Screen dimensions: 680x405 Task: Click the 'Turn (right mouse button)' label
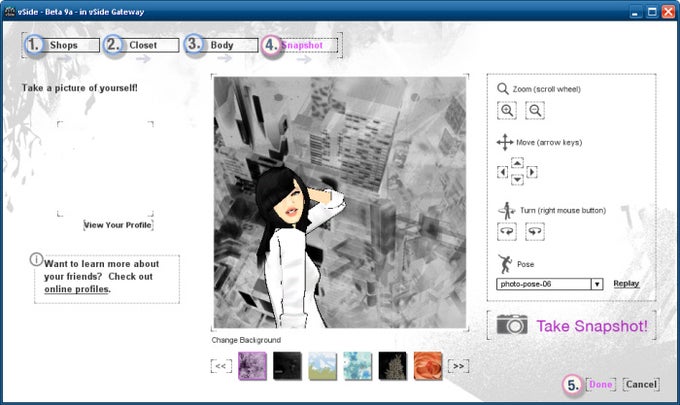click(x=563, y=210)
